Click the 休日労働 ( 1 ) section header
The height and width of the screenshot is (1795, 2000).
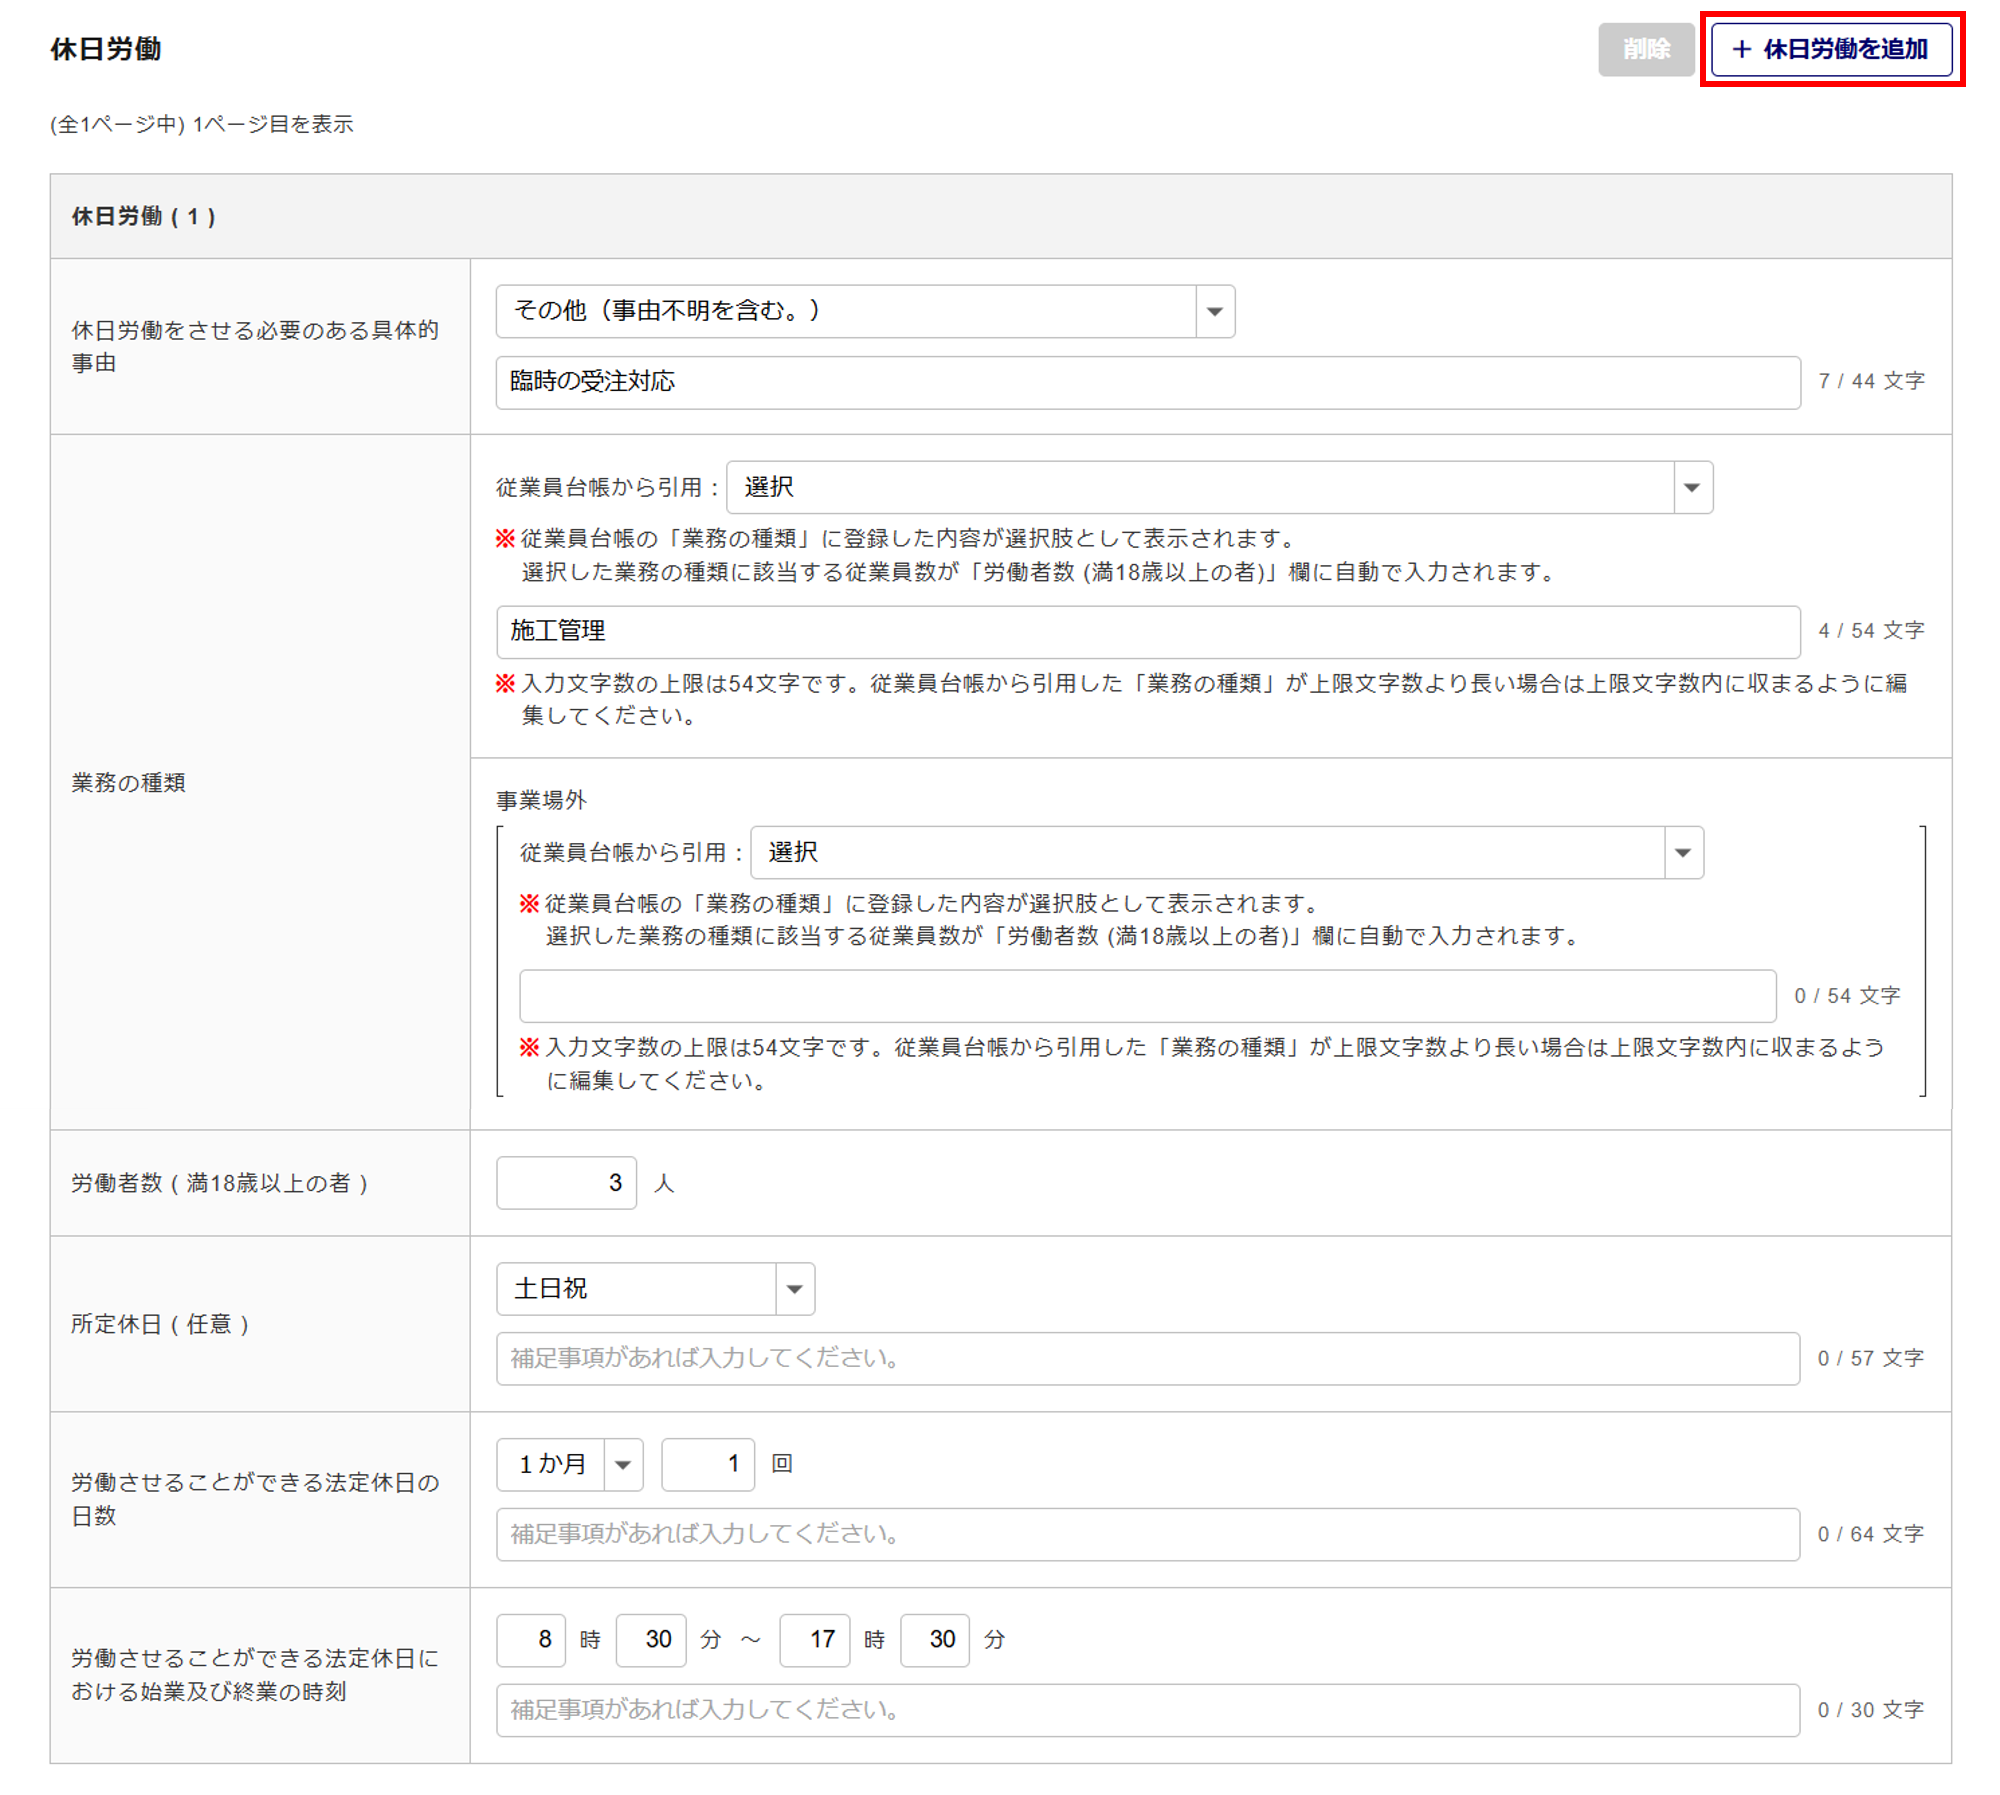click(143, 217)
